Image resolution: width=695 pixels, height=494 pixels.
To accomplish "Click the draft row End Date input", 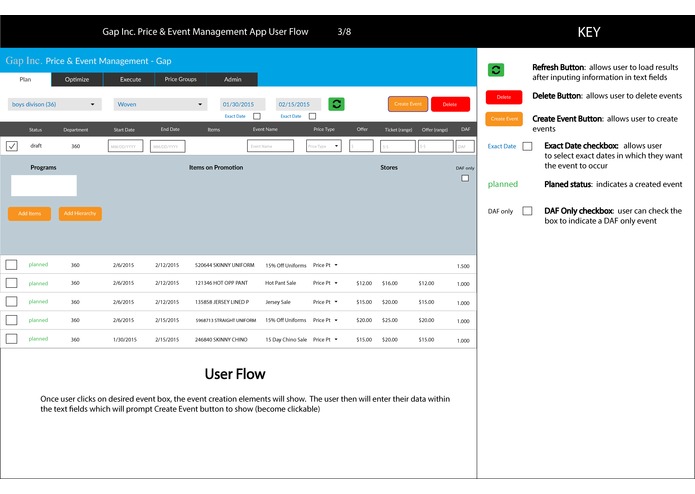I will 168,146.
